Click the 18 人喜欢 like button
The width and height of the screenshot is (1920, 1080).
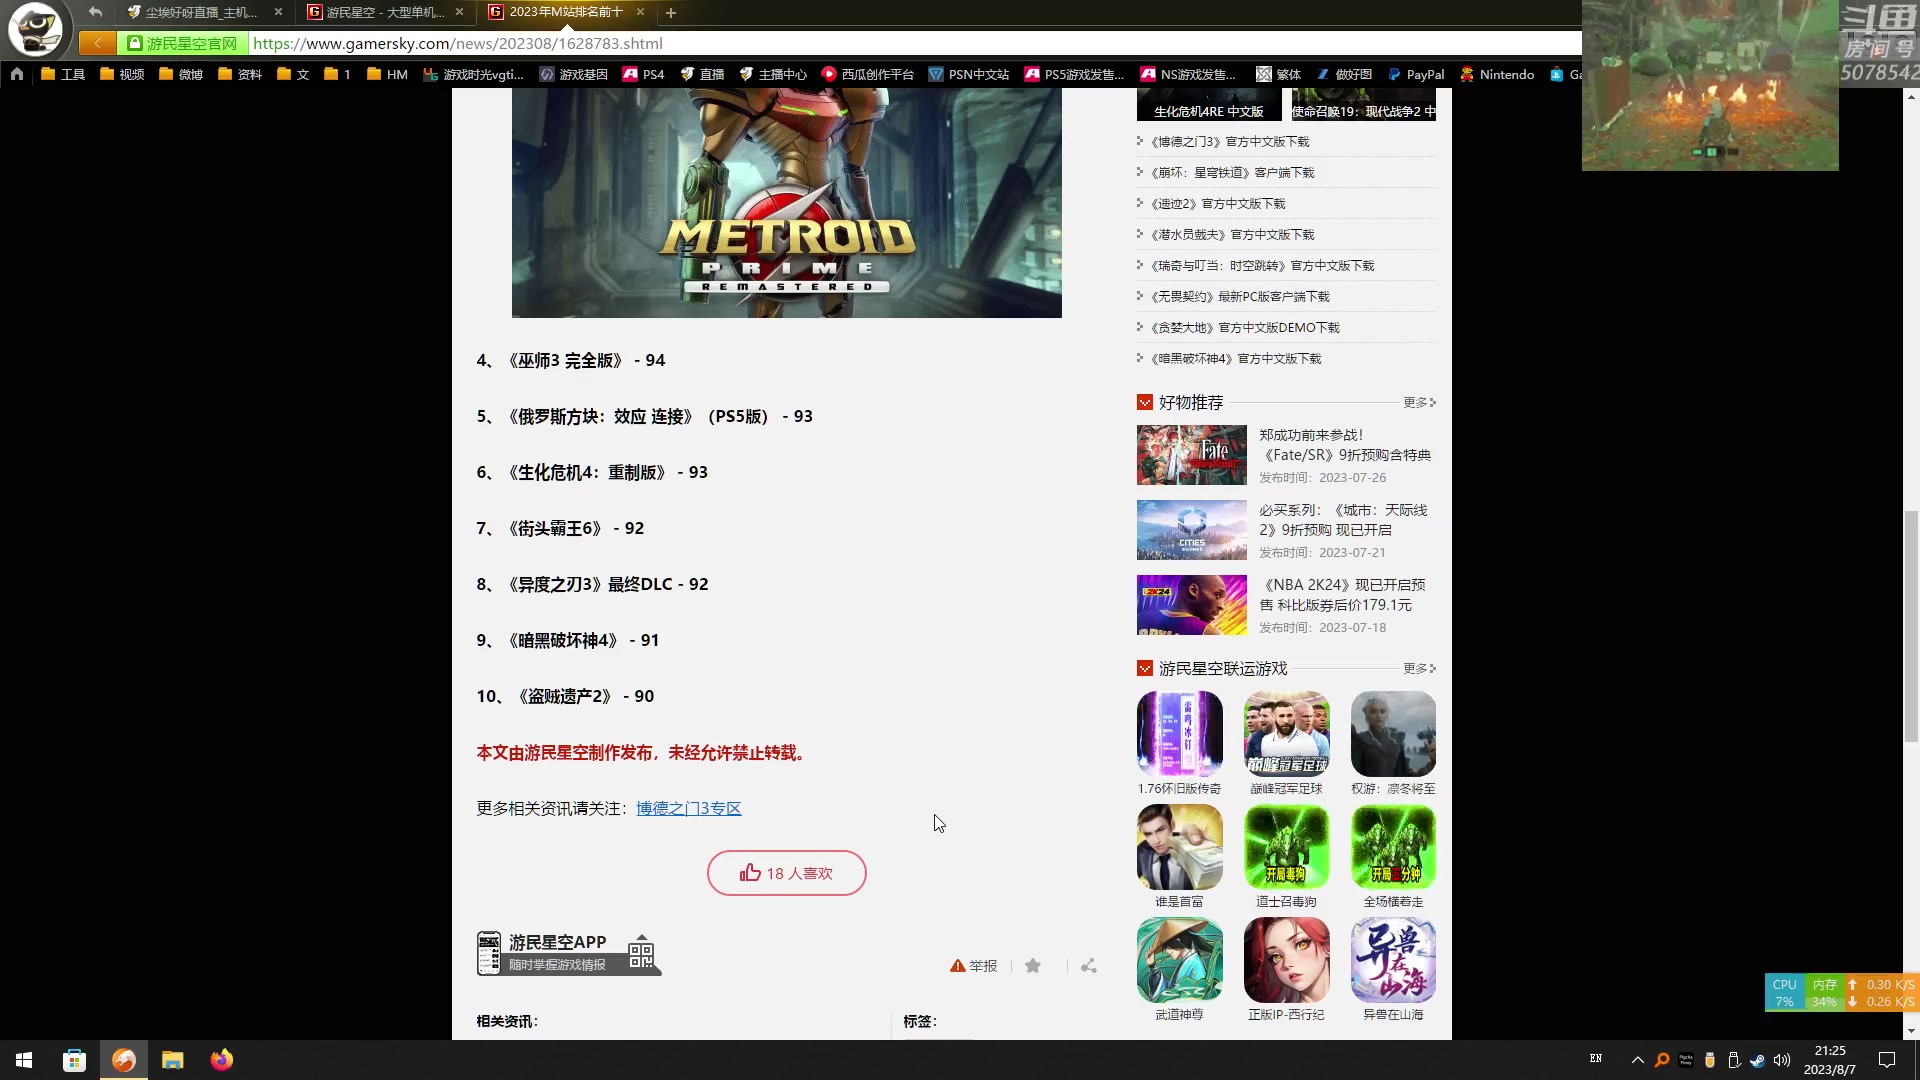click(x=787, y=873)
